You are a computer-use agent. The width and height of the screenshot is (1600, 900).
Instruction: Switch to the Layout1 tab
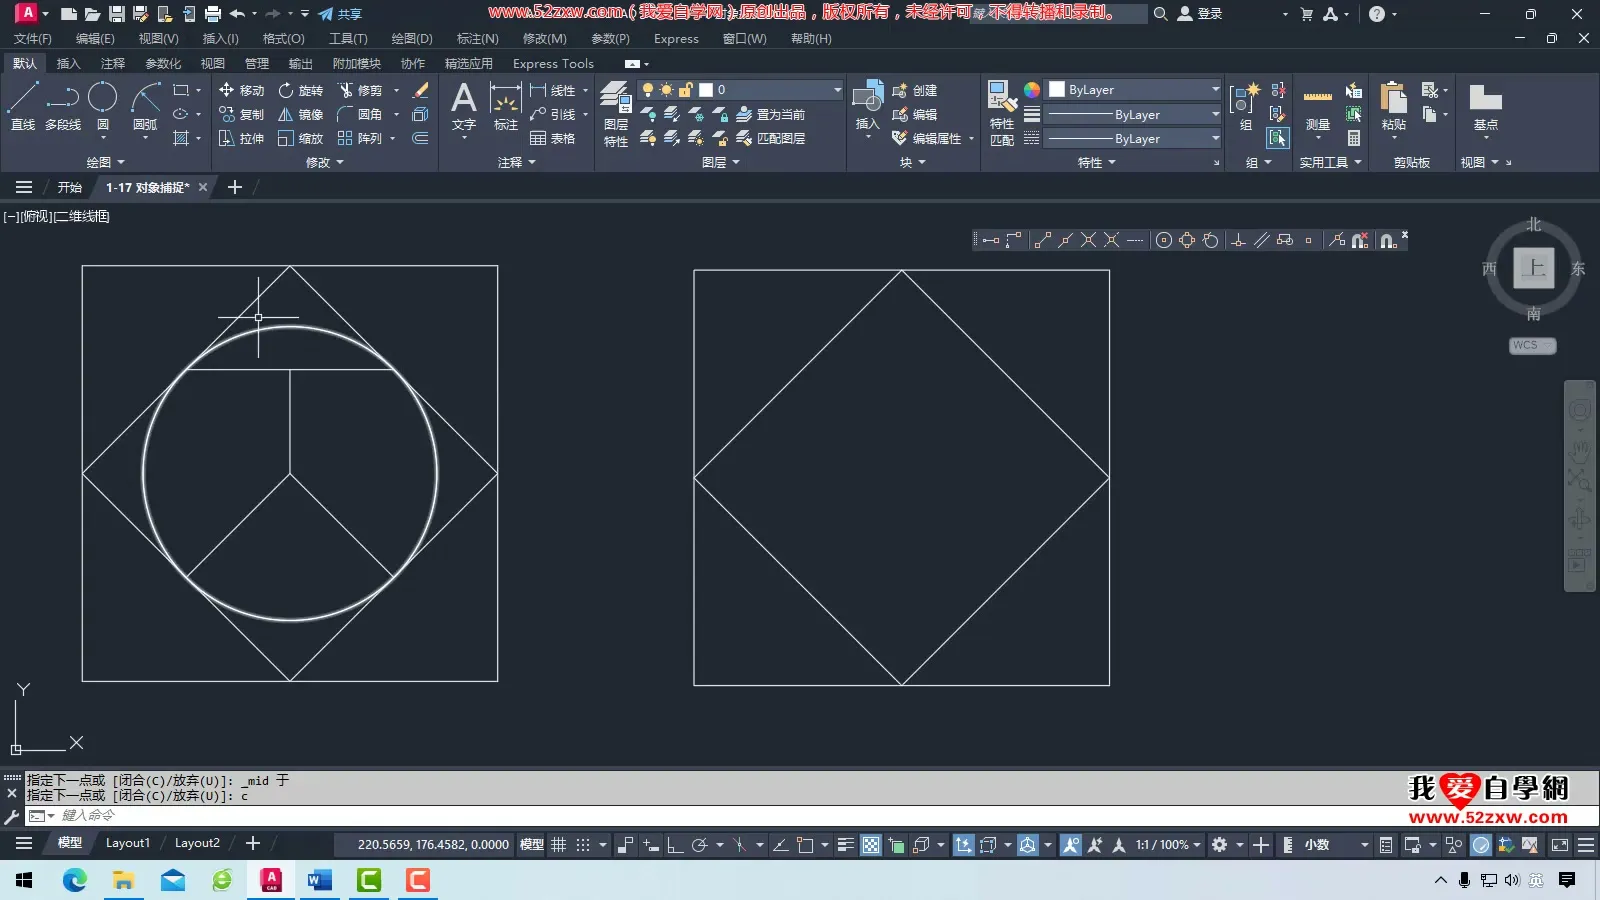tap(128, 843)
